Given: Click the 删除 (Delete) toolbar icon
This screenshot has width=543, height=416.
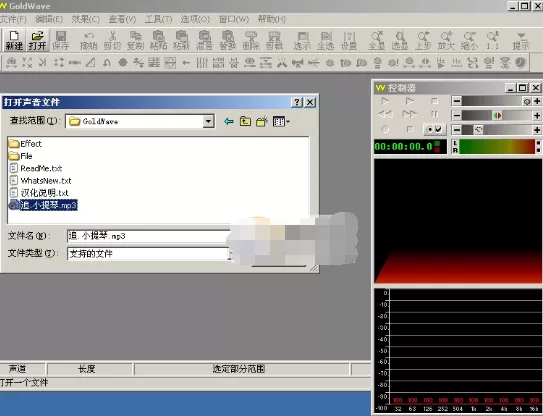Looking at the screenshot, I should tap(251, 40).
